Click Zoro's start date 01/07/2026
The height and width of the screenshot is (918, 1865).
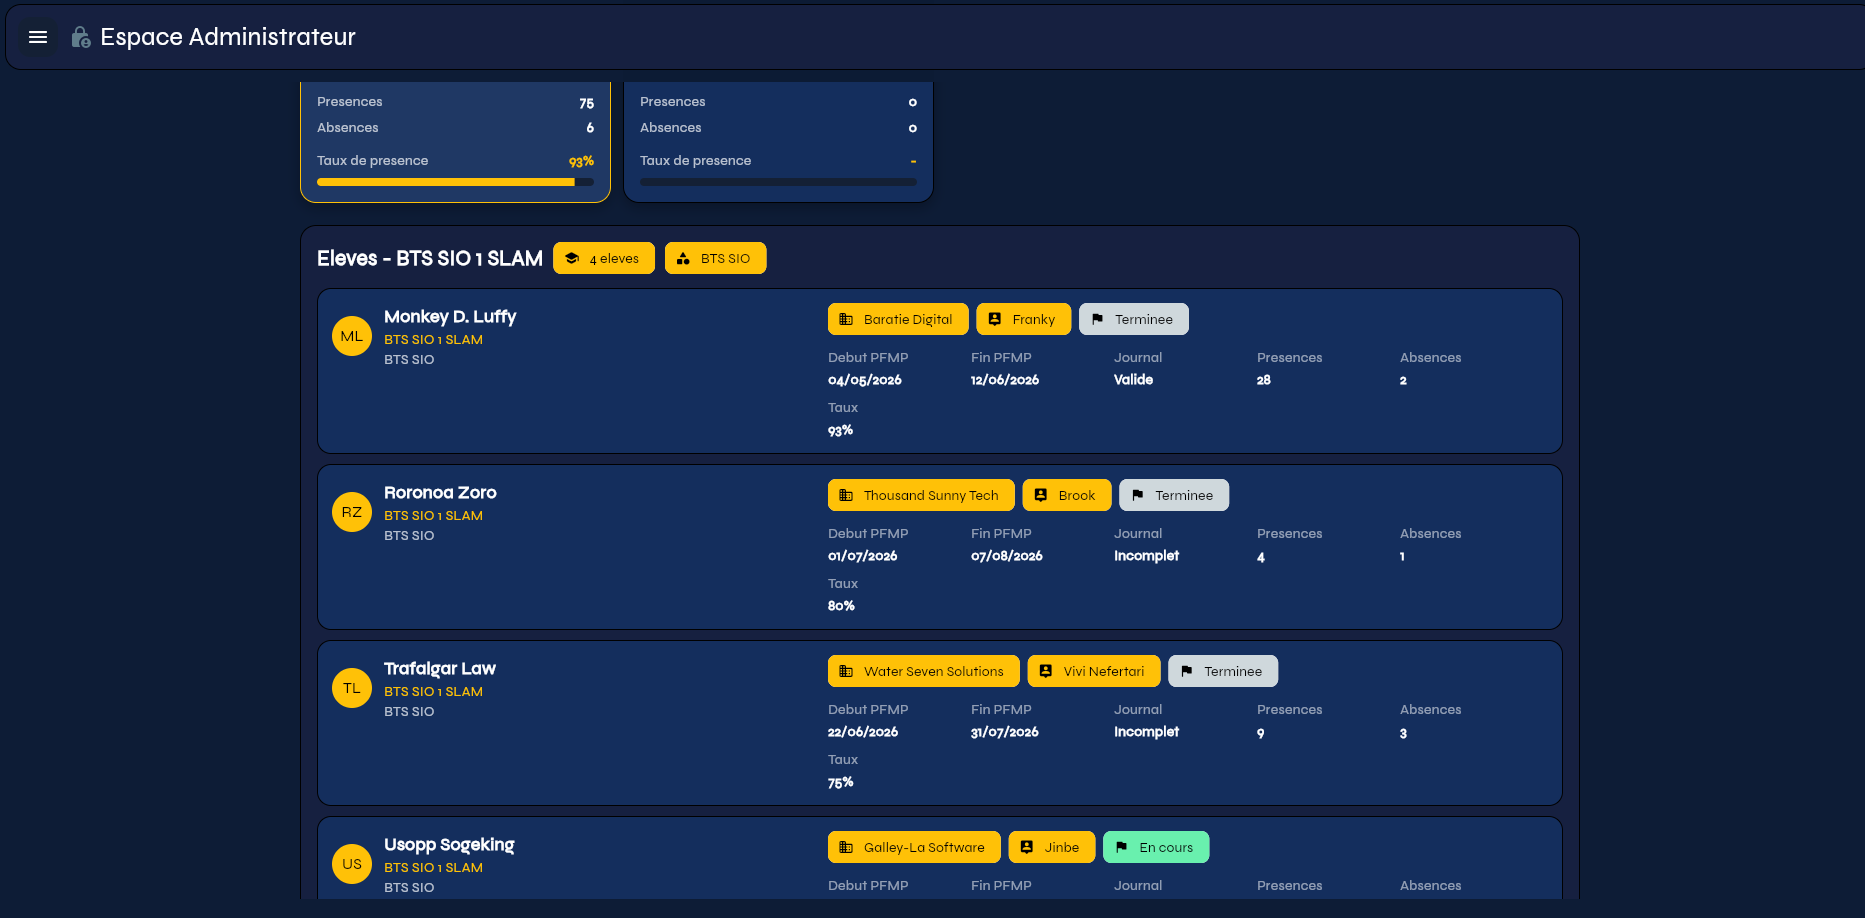tap(863, 556)
